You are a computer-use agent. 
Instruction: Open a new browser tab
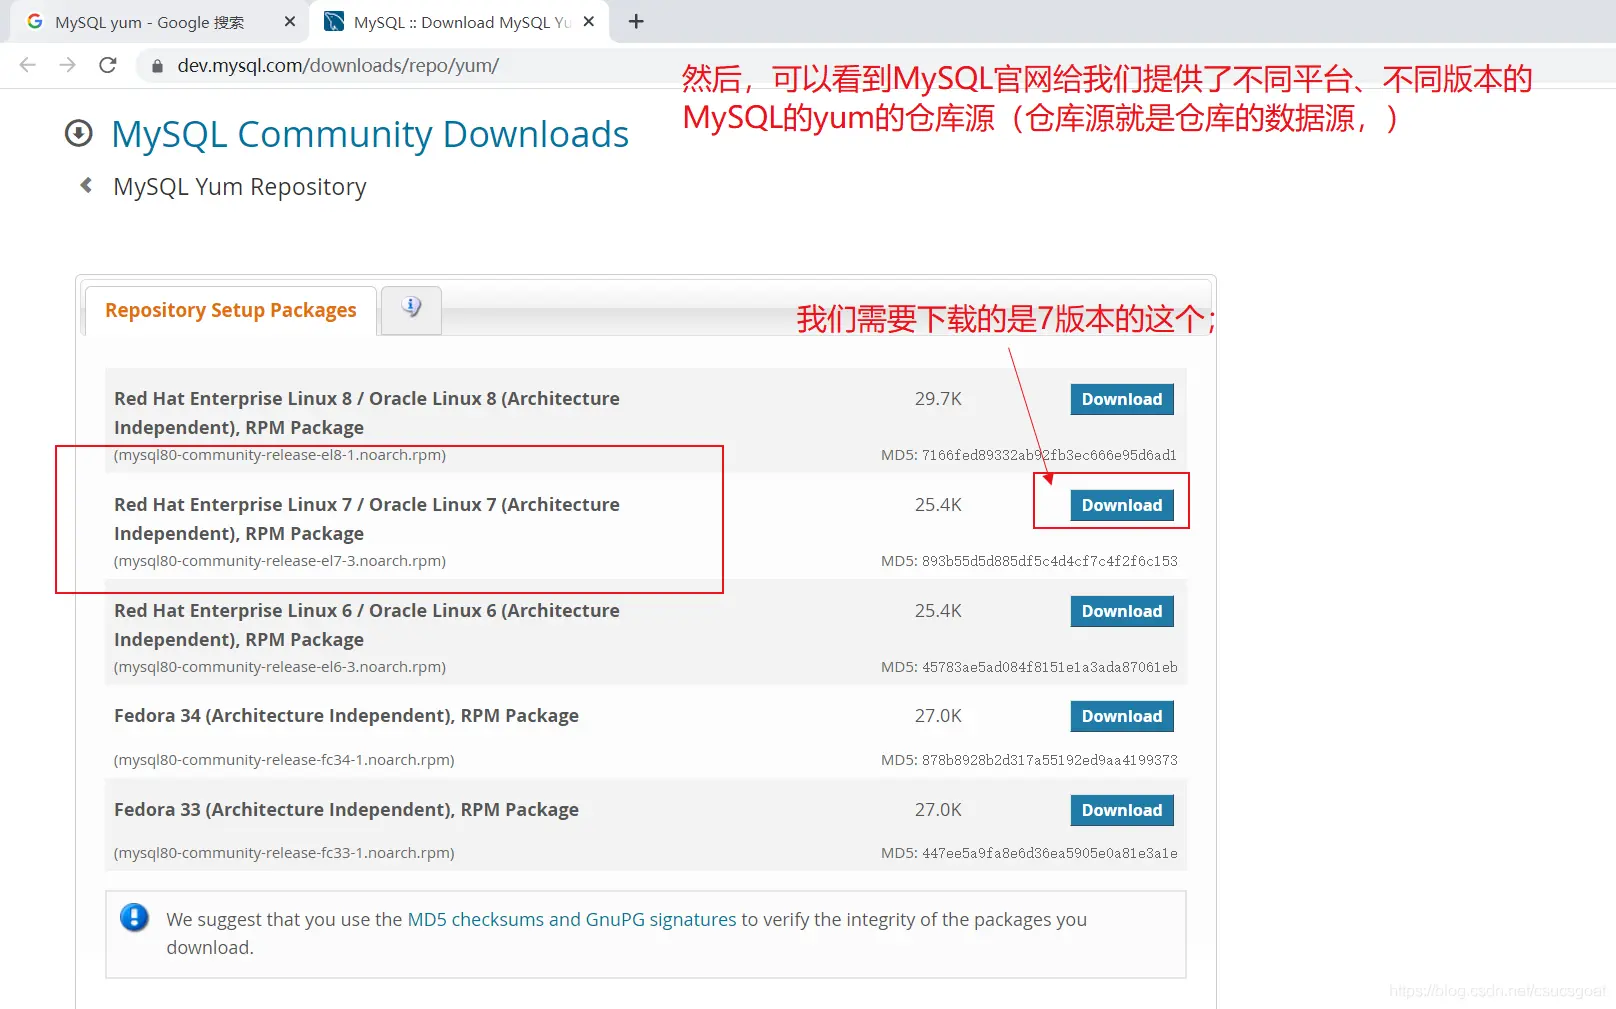coord(636,21)
